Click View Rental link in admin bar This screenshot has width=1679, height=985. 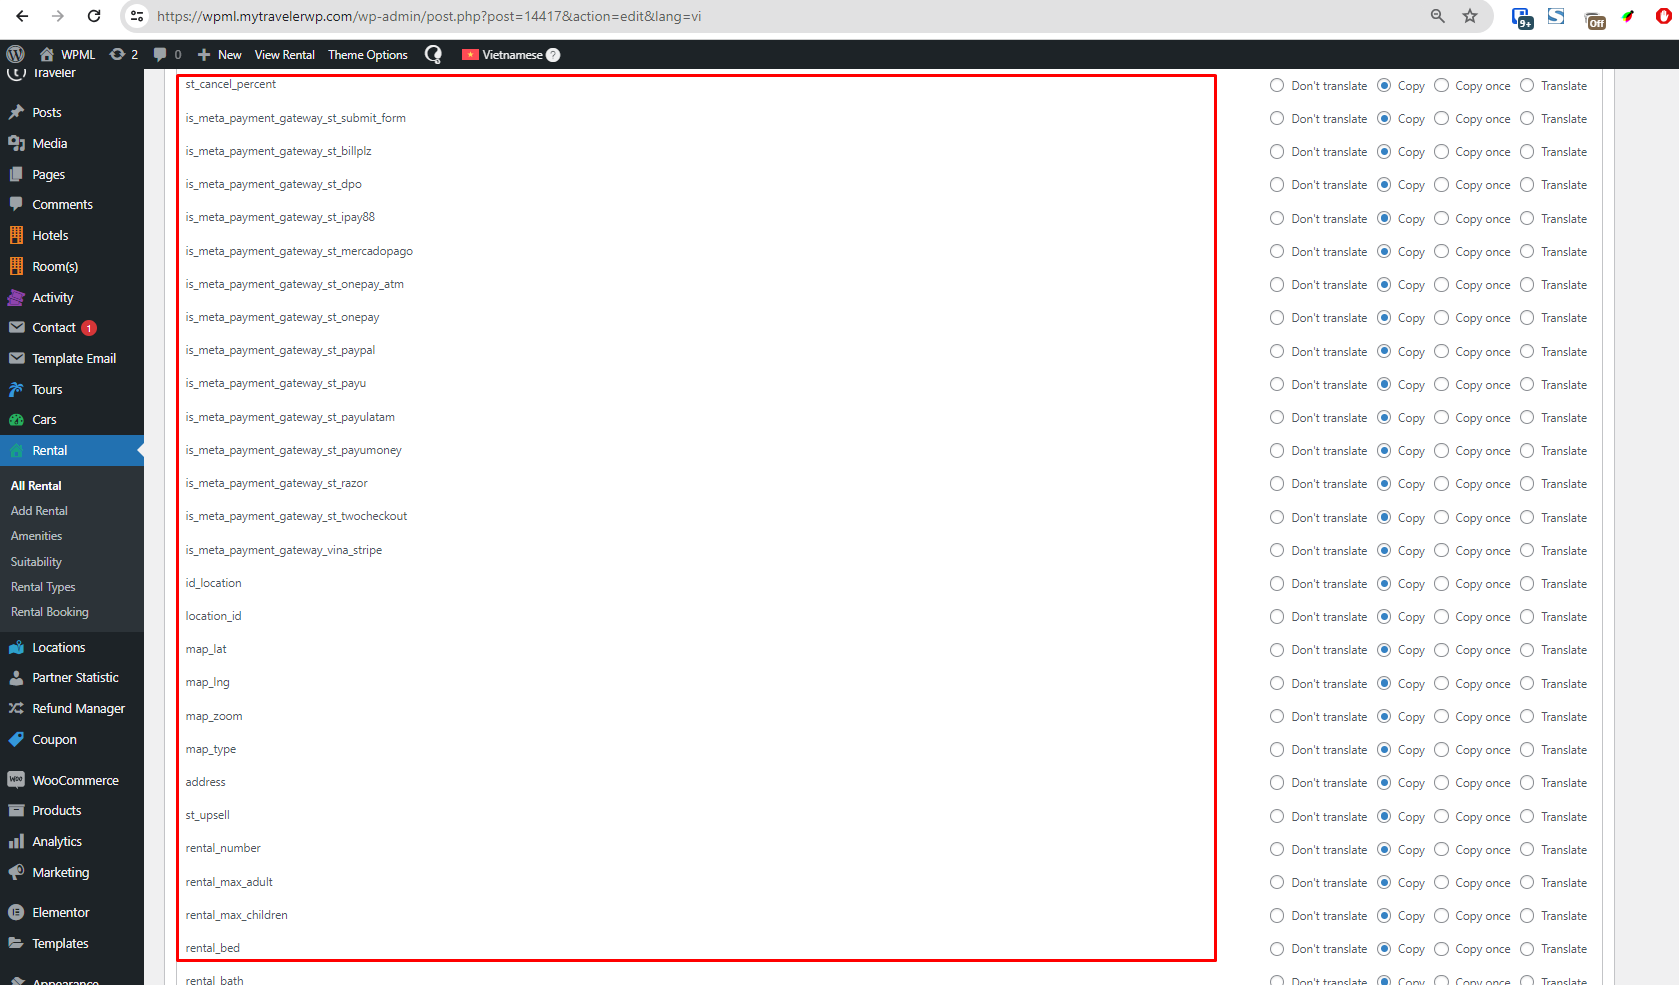(x=284, y=55)
